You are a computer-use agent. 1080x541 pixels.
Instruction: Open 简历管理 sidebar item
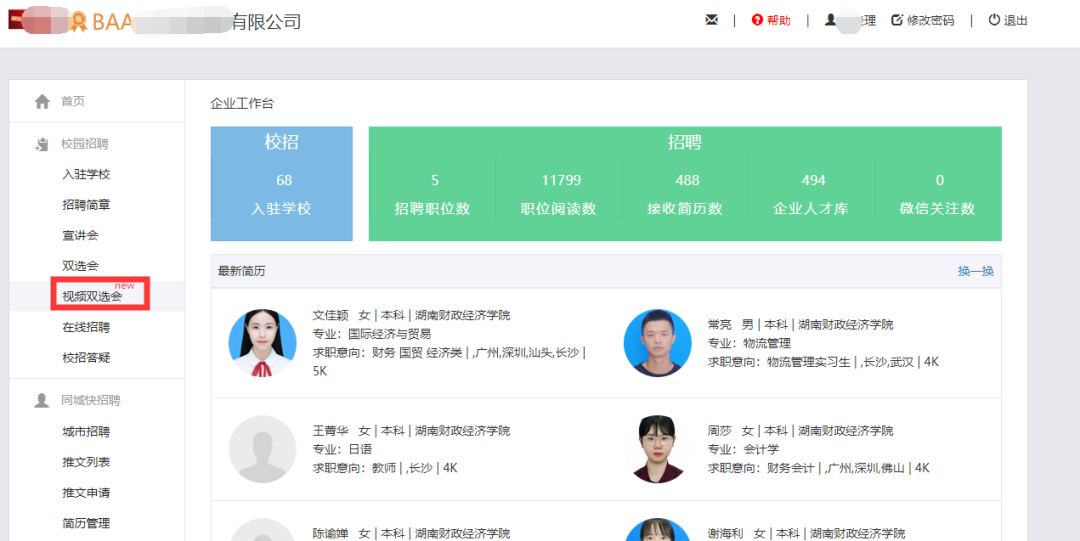click(86, 523)
